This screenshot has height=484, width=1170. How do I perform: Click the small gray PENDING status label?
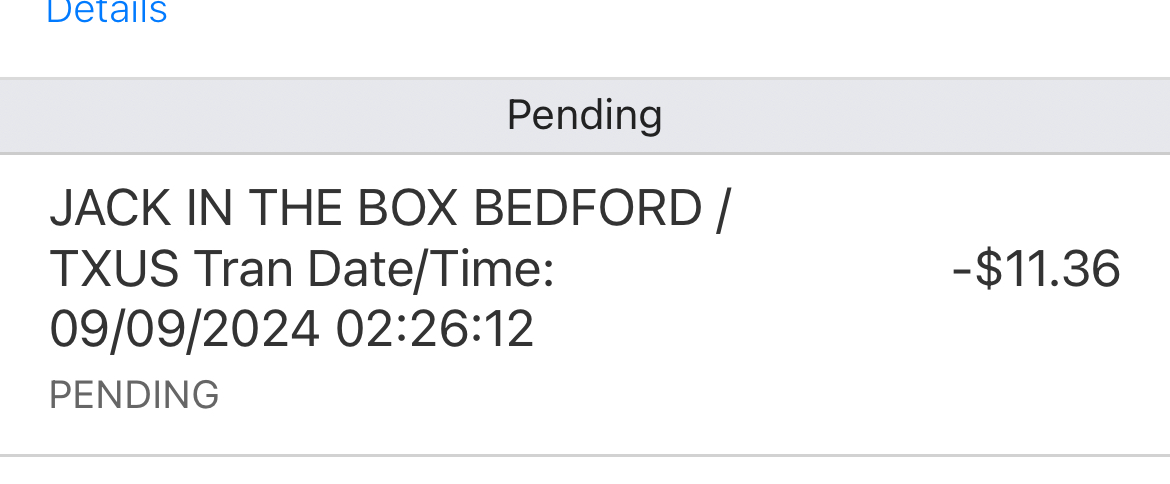[x=134, y=395]
